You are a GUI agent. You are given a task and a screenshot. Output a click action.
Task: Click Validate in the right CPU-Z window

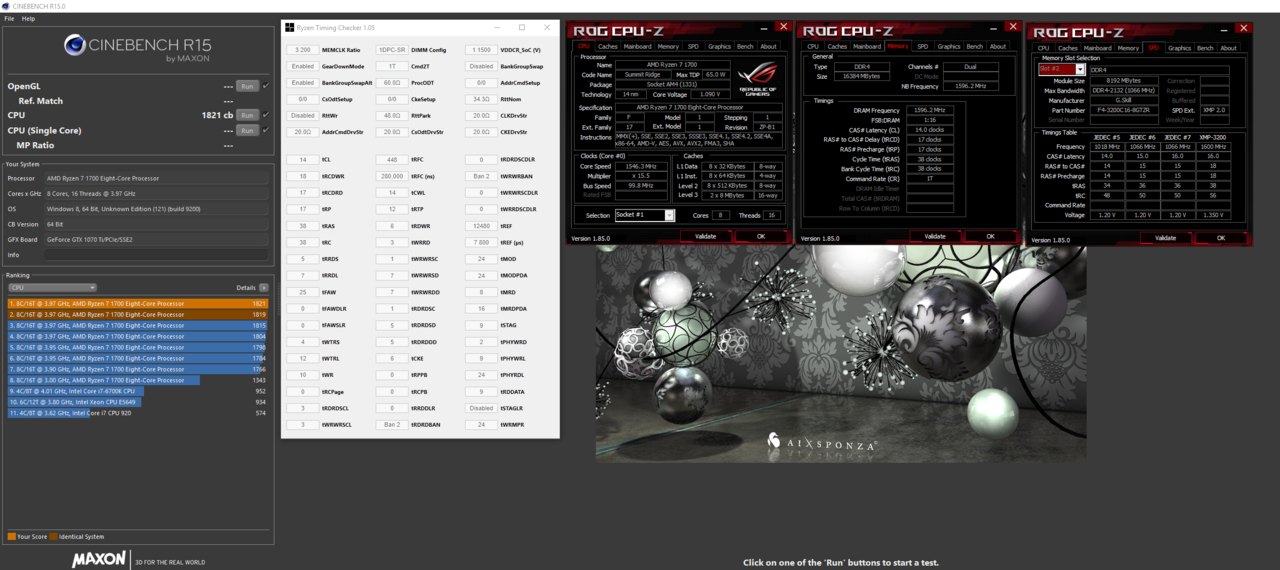1165,238
